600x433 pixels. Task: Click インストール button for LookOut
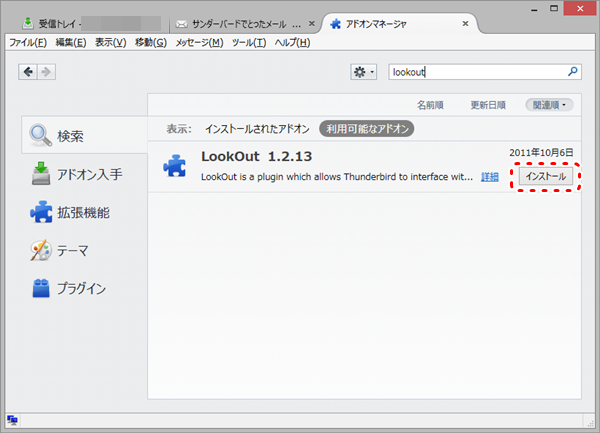(546, 176)
